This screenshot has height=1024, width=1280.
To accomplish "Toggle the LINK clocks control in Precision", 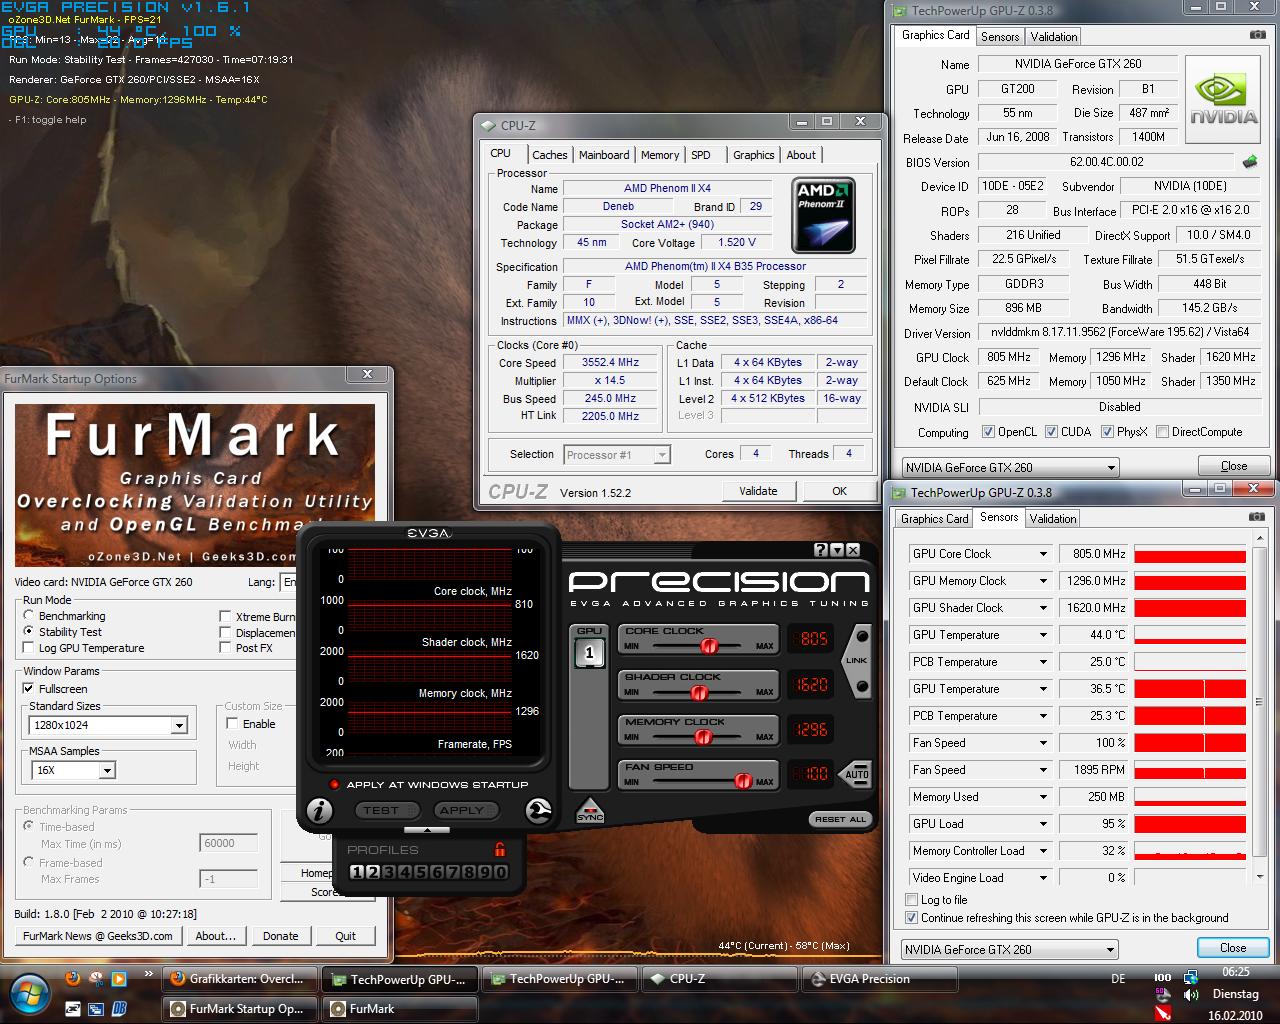I will [857, 660].
